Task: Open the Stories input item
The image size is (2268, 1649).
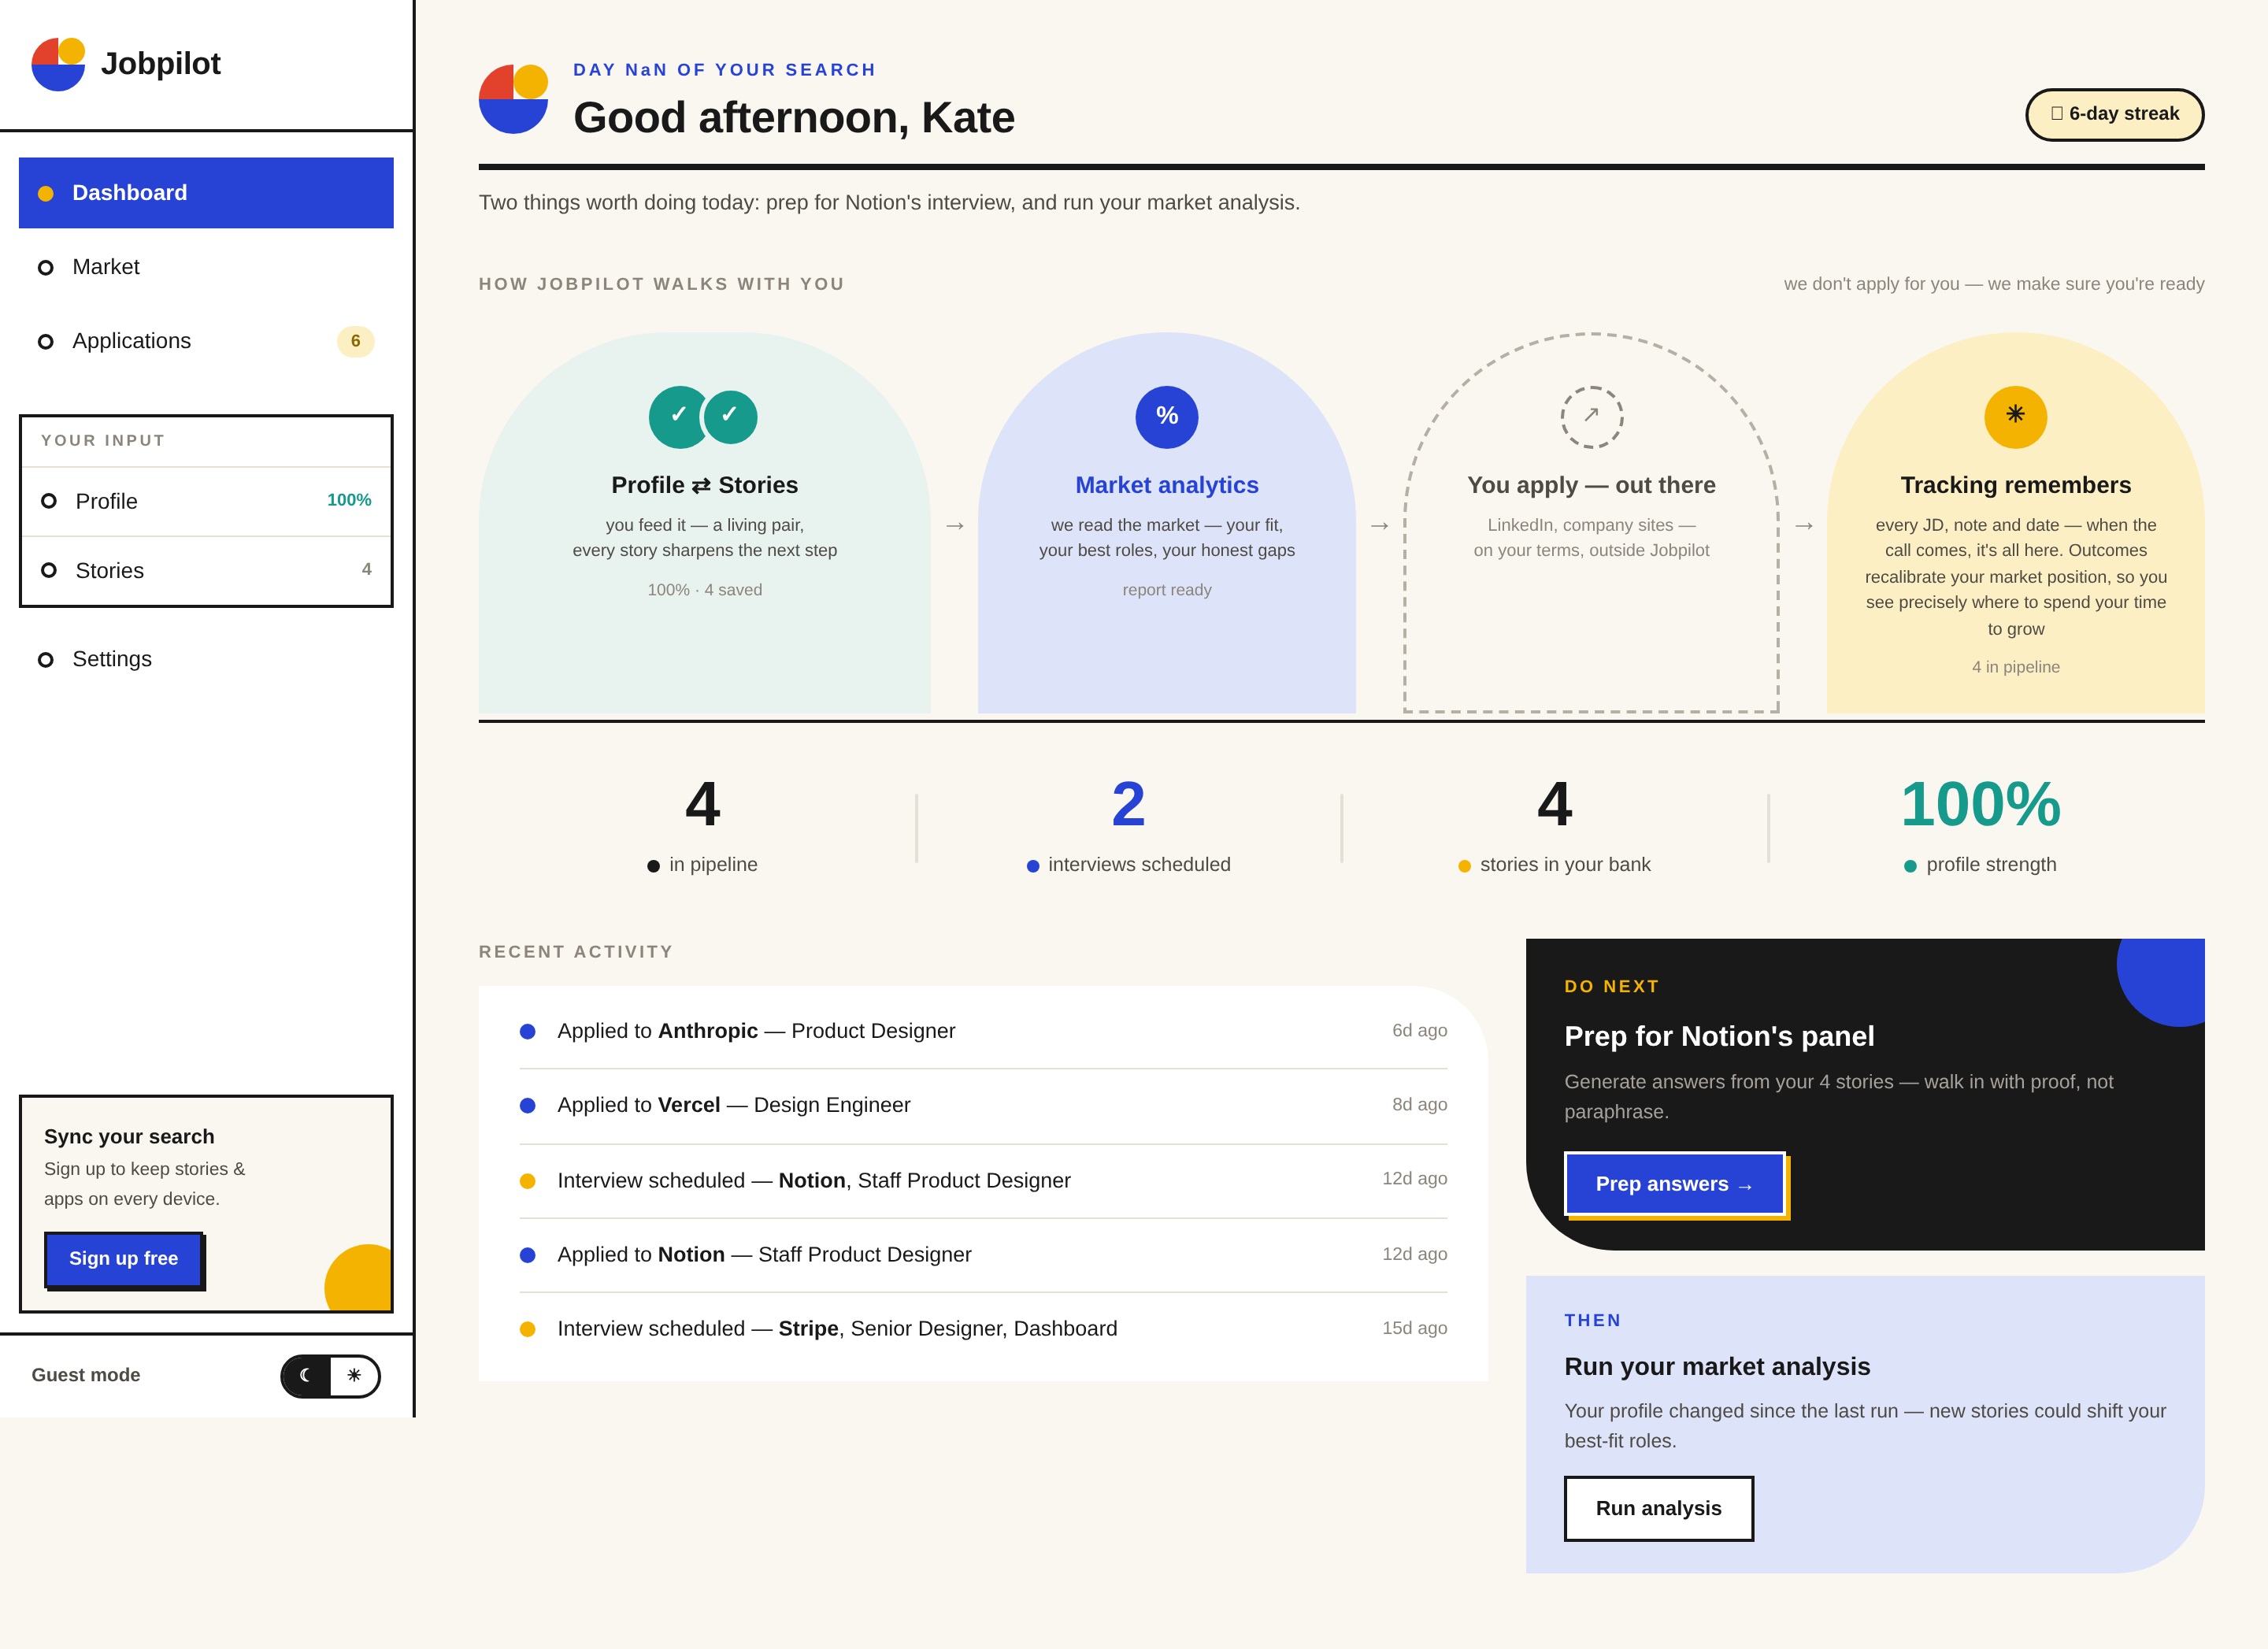Action: coord(206,570)
